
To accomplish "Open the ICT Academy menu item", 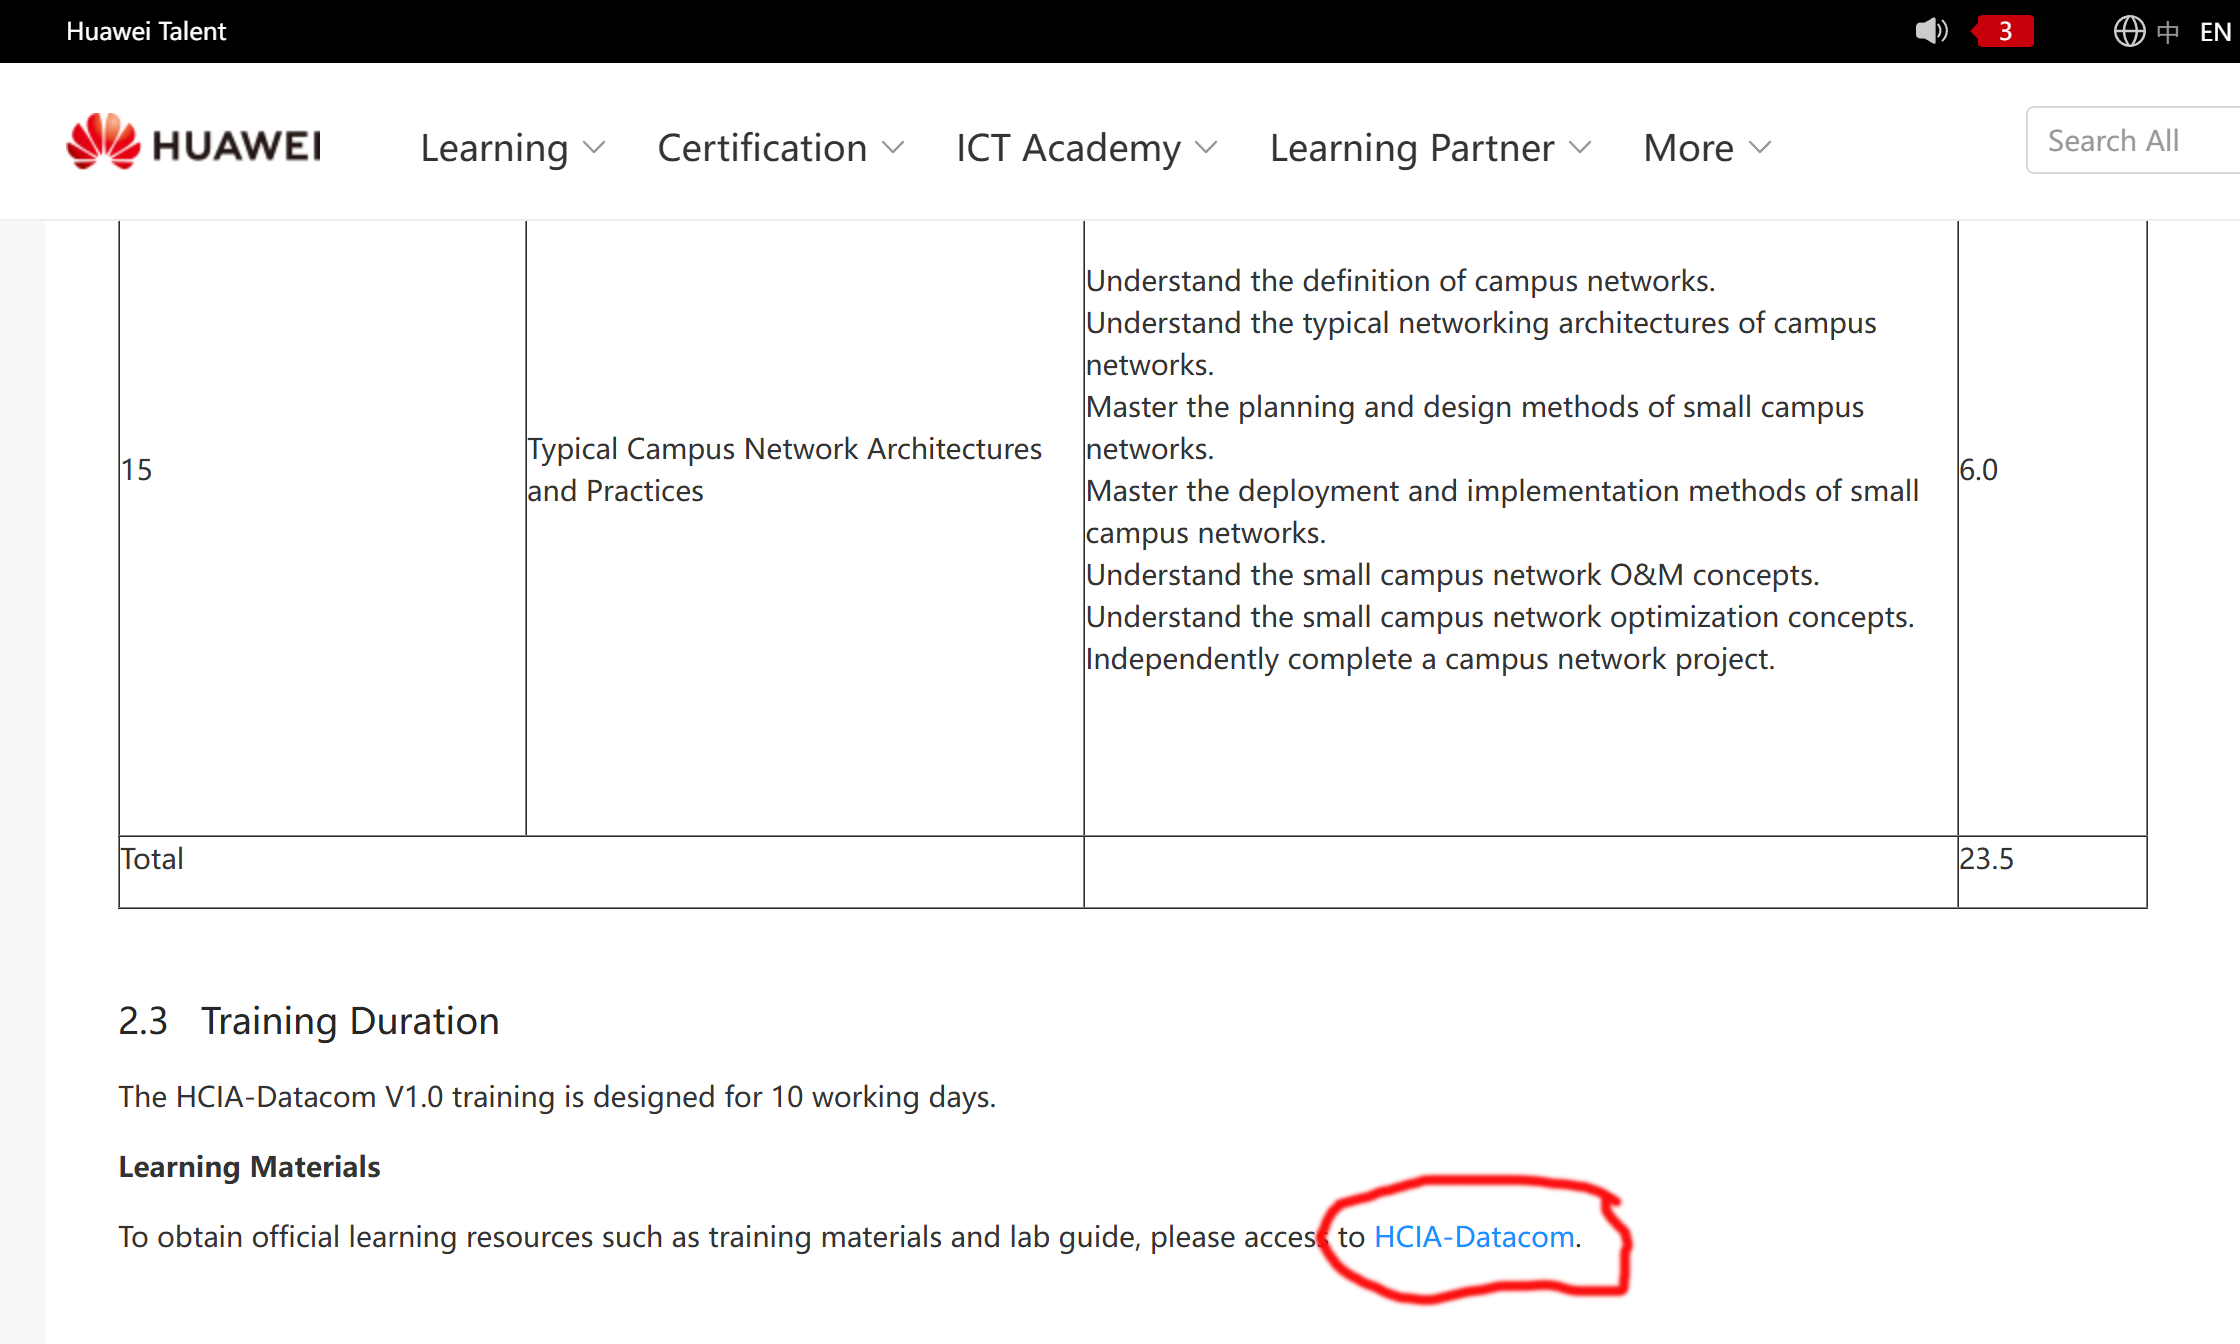I will (1068, 148).
